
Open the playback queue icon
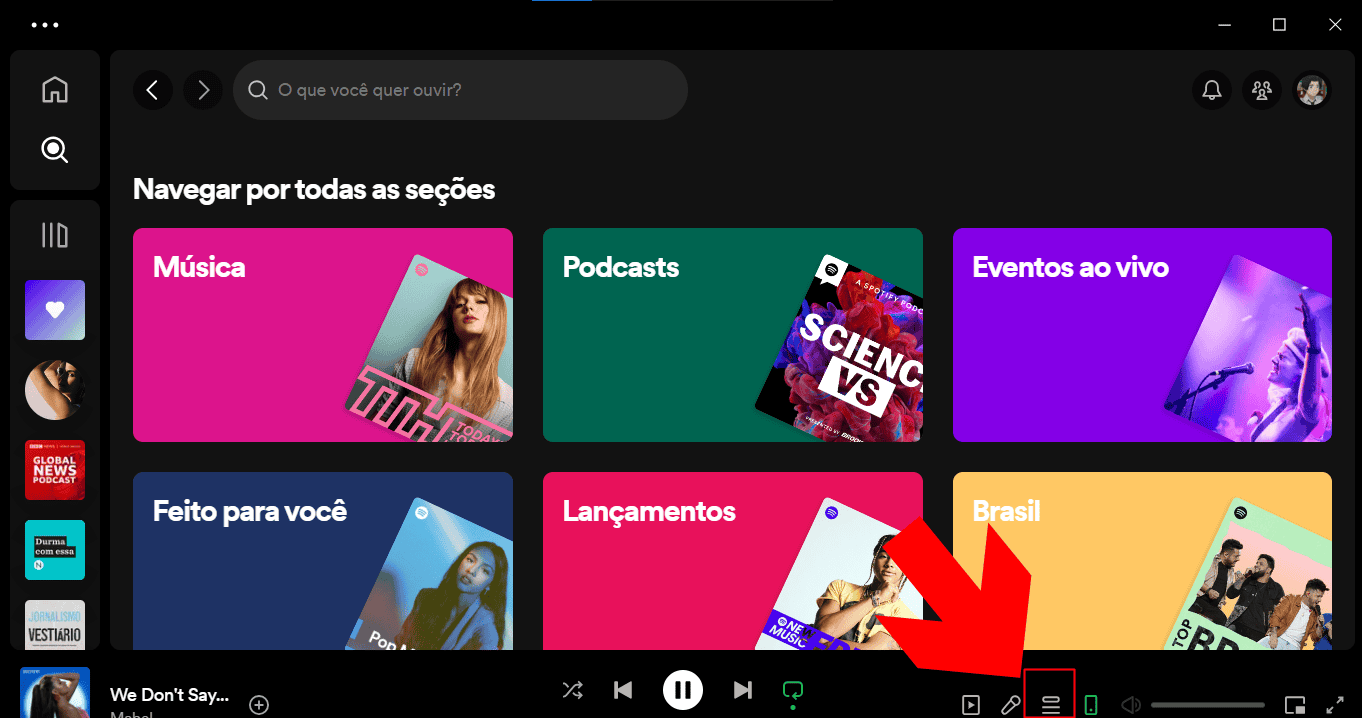click(1051, 705)
